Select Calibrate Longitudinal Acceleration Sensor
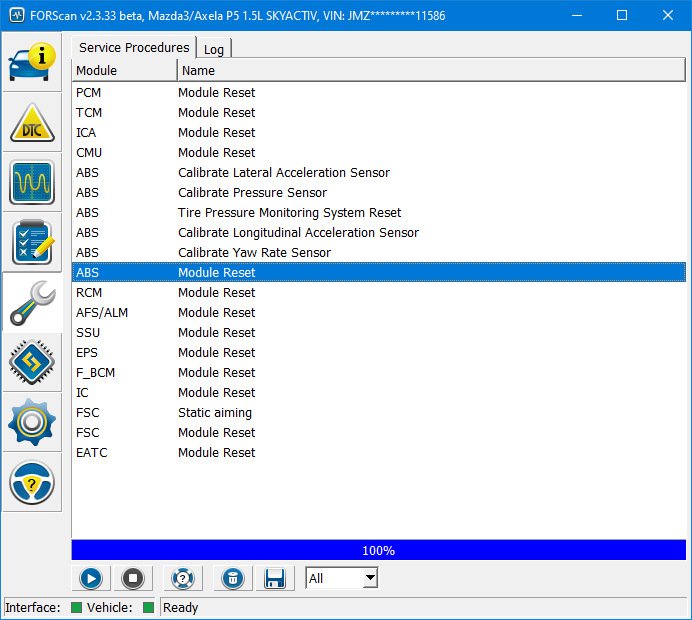The height and width of the screenshot is (620, 692). (379, 233)
